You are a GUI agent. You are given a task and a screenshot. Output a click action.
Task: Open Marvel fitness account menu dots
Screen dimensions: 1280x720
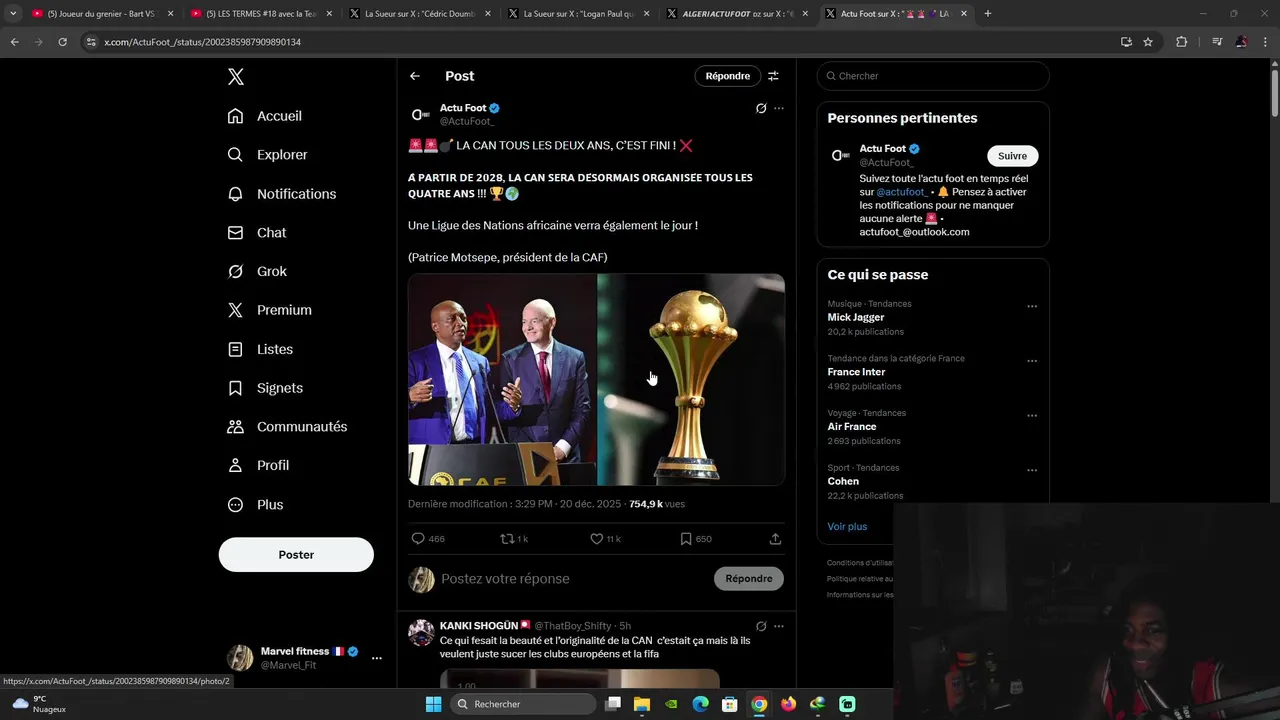(377, 658)
